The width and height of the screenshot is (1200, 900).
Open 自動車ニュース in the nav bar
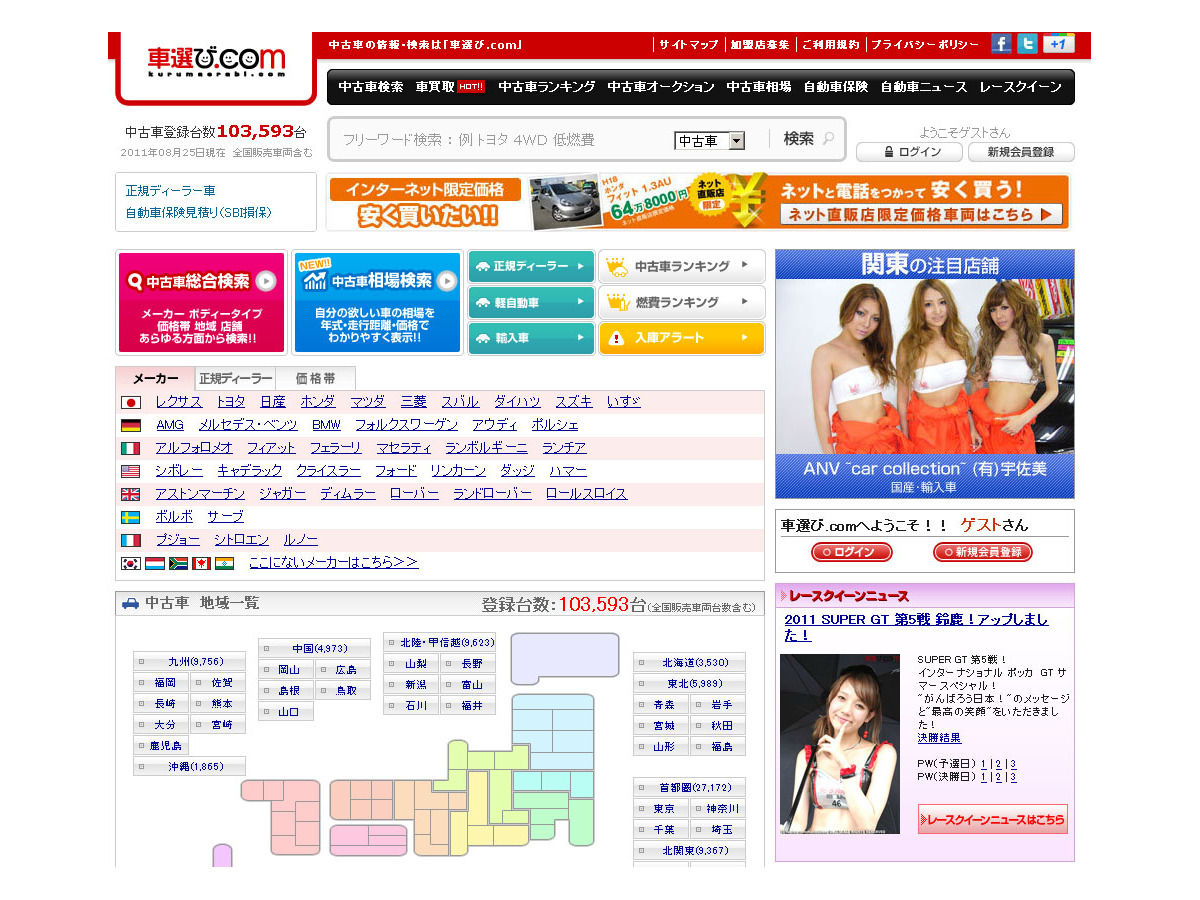click(924, 87)
